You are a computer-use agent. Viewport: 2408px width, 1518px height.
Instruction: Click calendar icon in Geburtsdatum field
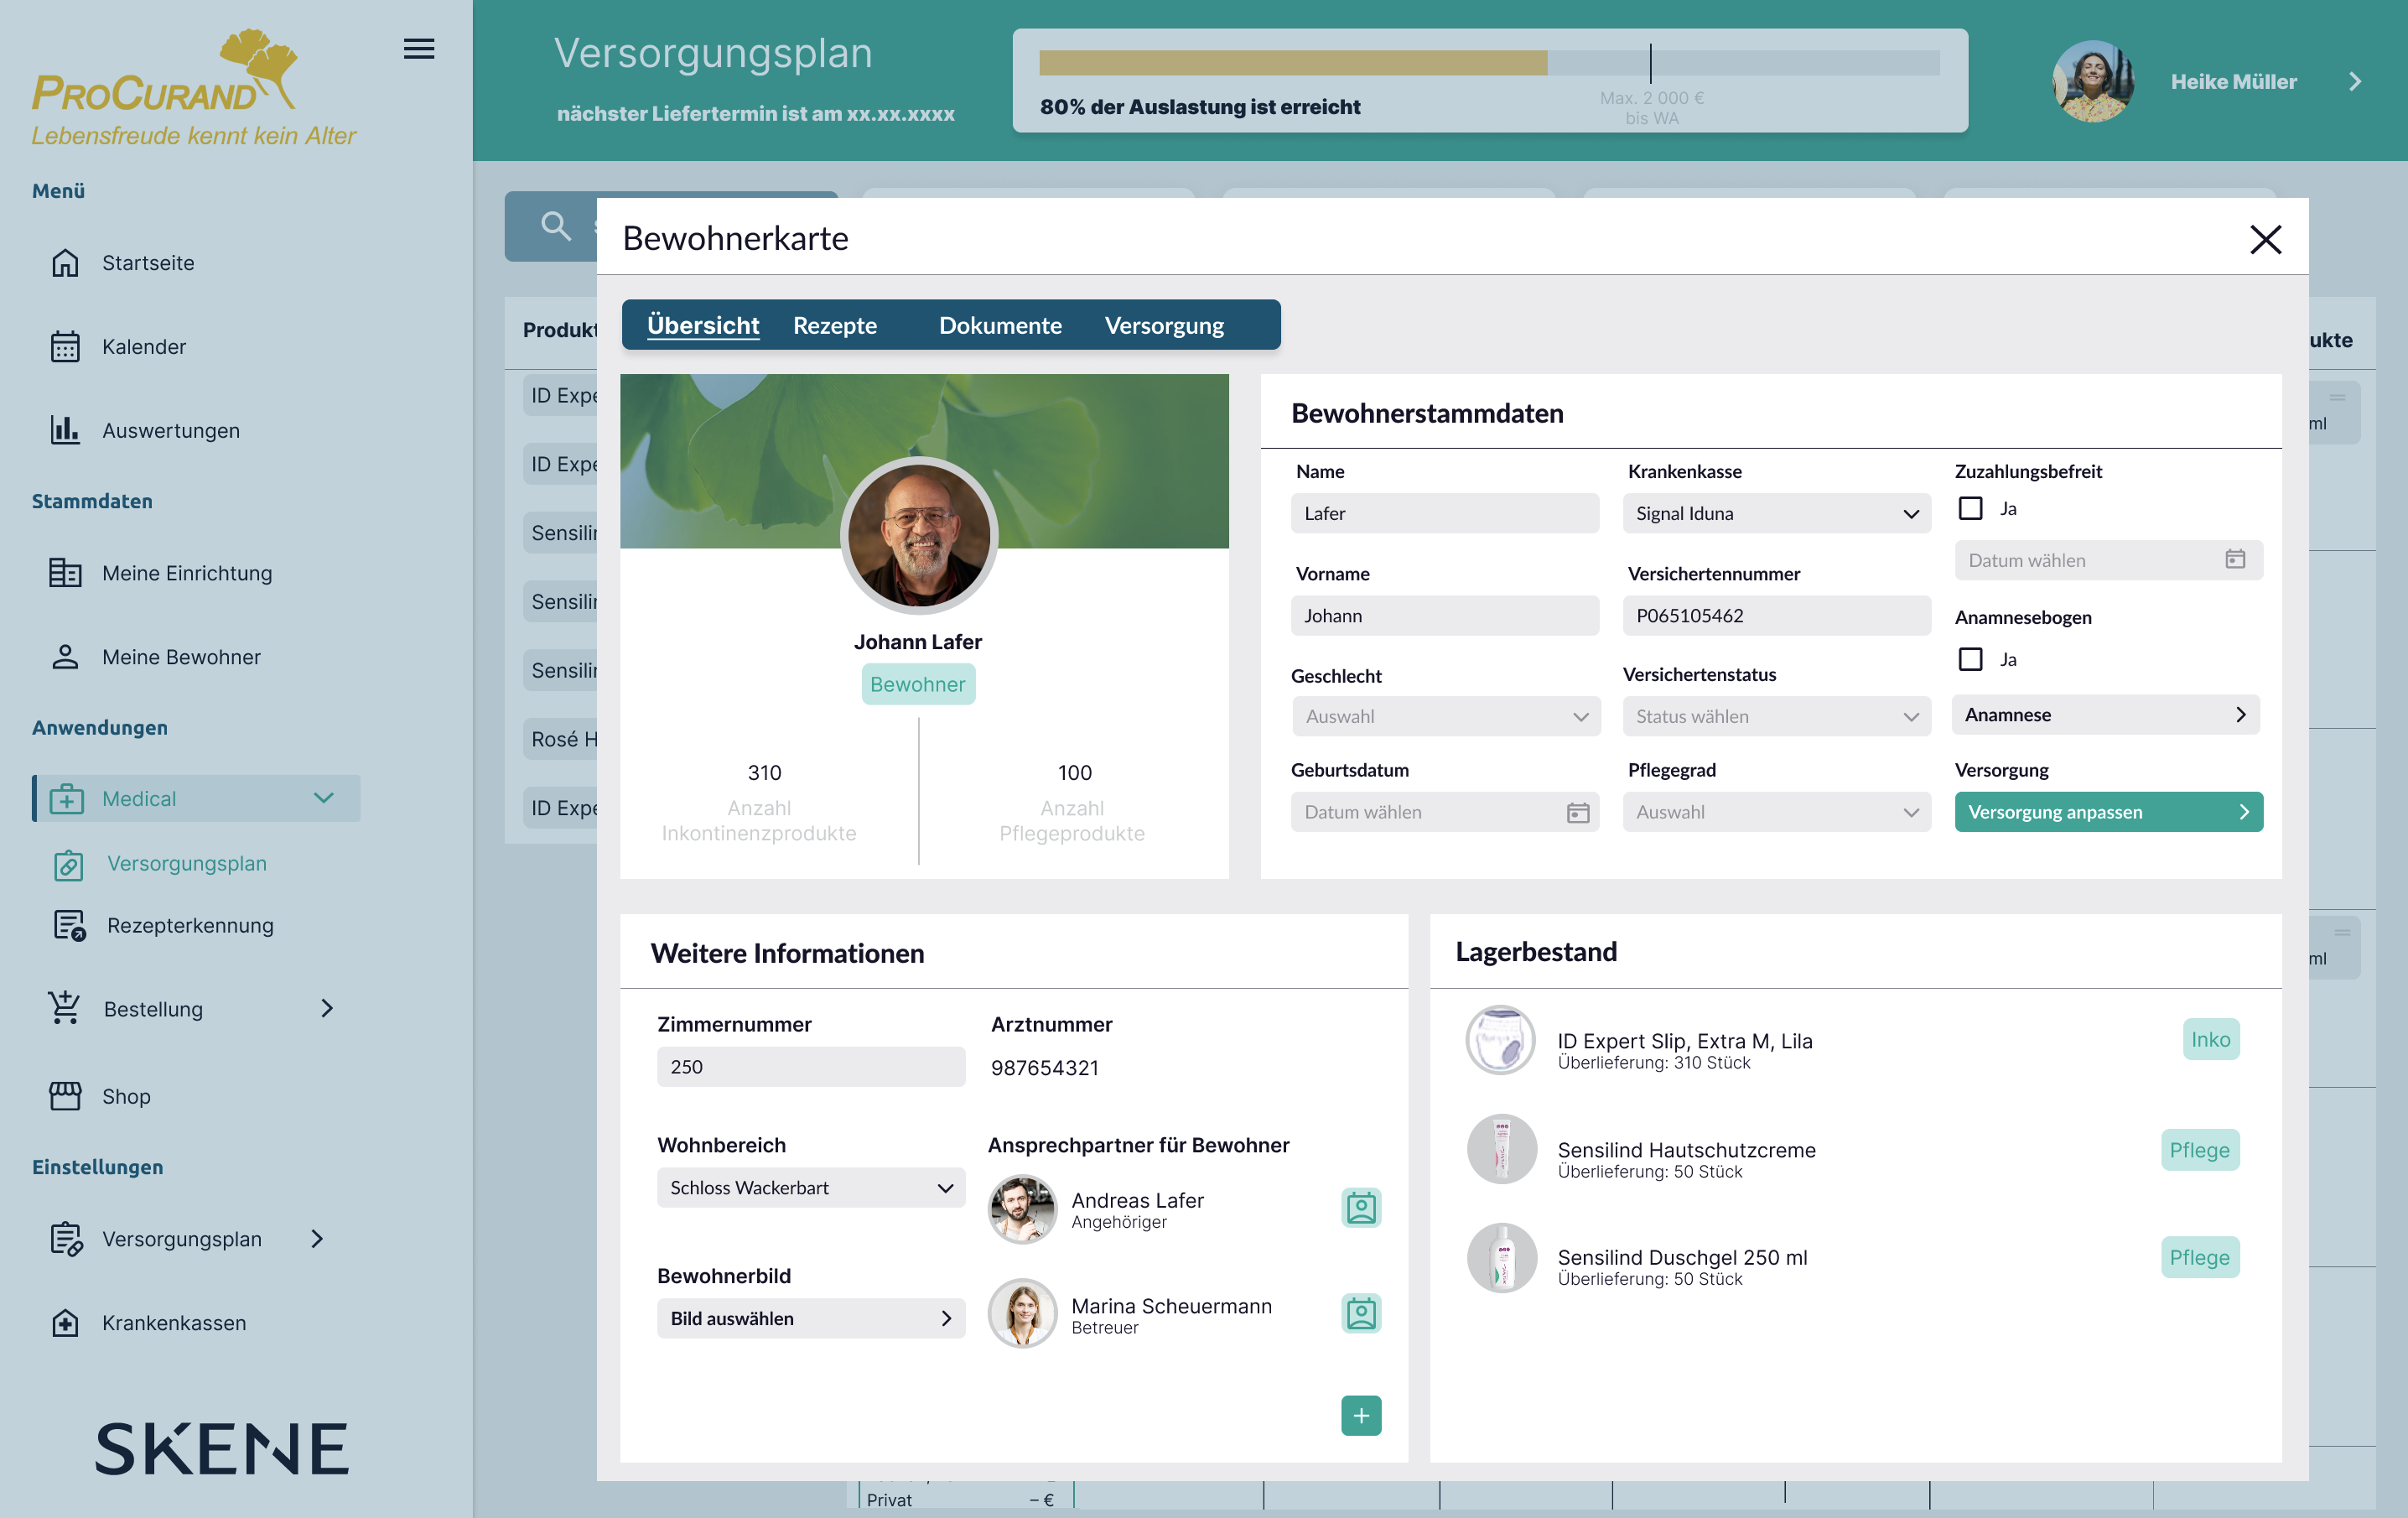coord(1577,812)
